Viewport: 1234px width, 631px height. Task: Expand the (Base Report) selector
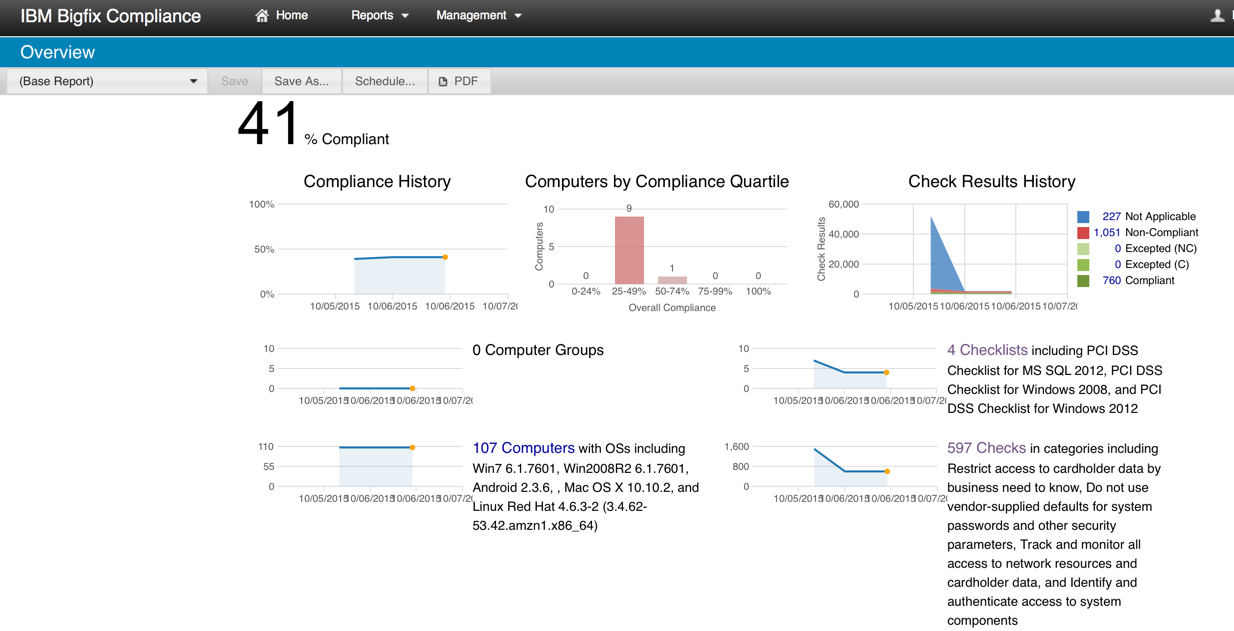[x=193, y=81]
